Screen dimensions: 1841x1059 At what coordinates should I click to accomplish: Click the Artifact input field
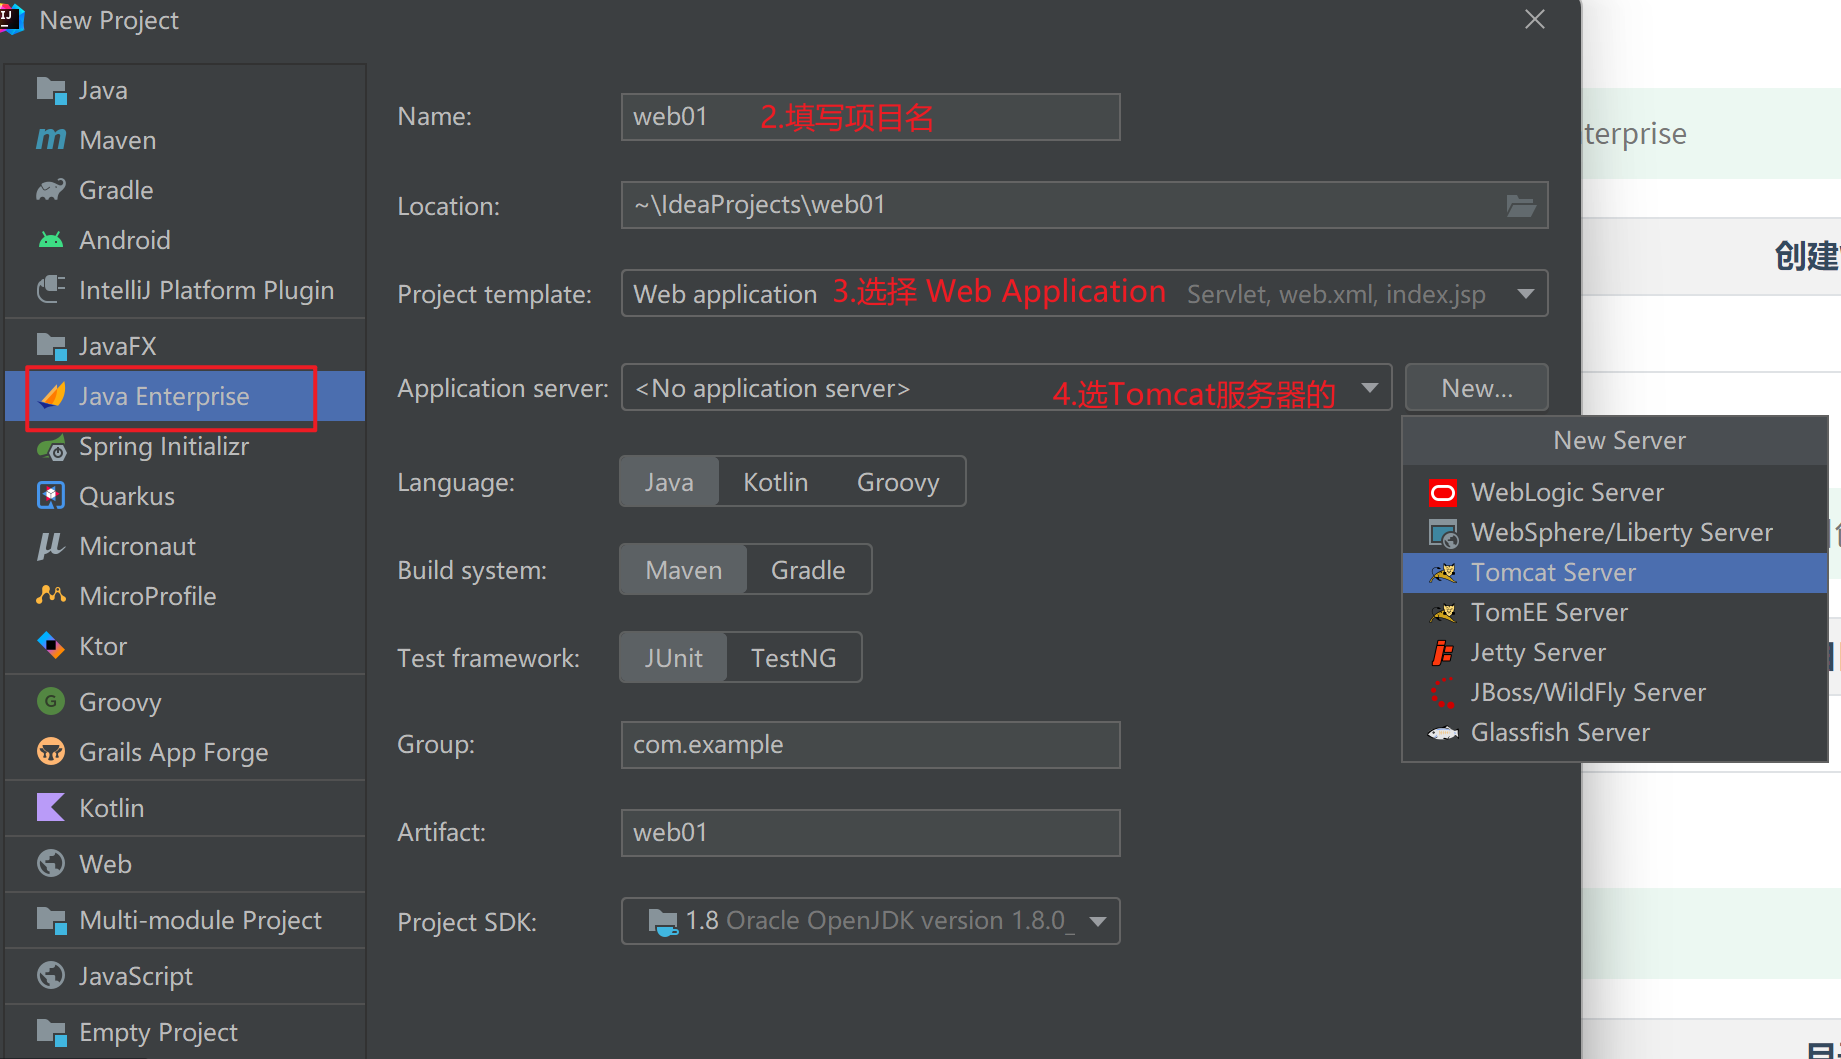tap(870, 833)
